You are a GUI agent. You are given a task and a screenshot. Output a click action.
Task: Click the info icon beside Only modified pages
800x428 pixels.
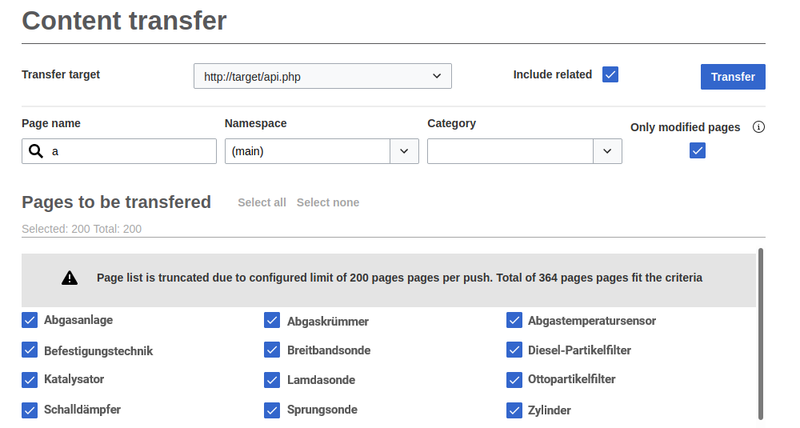[x=758, y=127]
